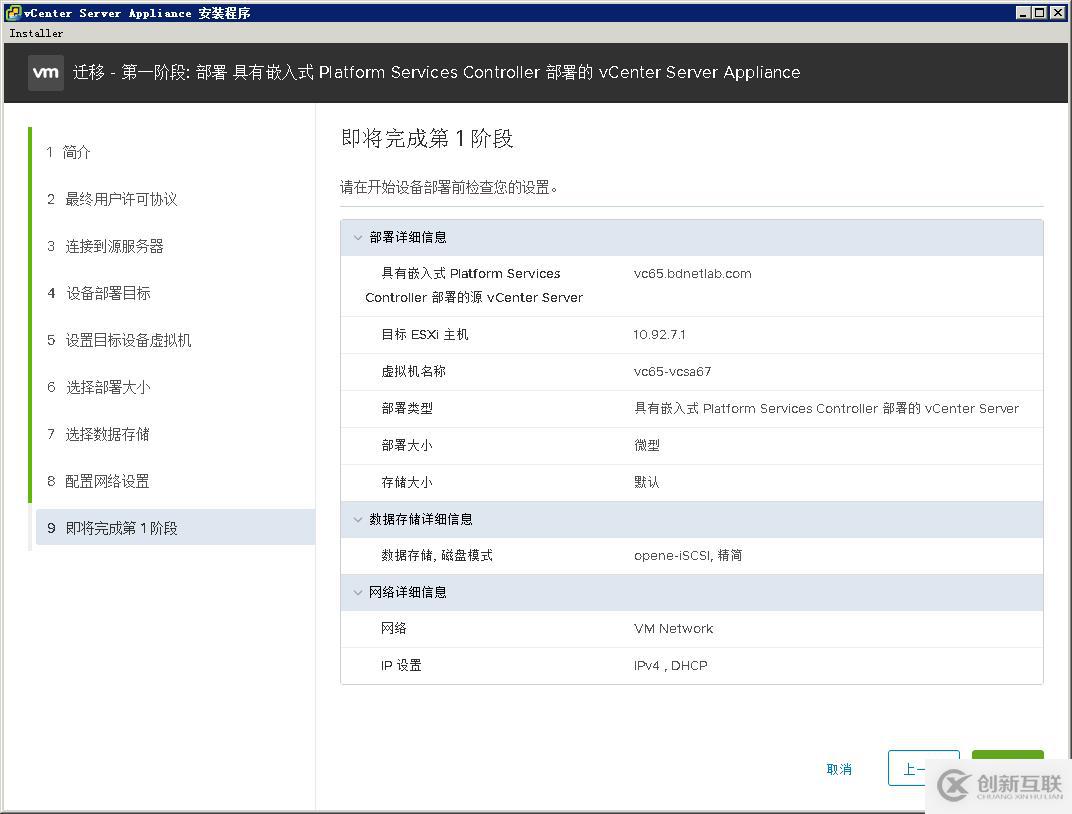1072x814 pixels.
Task: Click the 虚拟机名称 label
Action: pyautogui.click(x=413, y=372)
